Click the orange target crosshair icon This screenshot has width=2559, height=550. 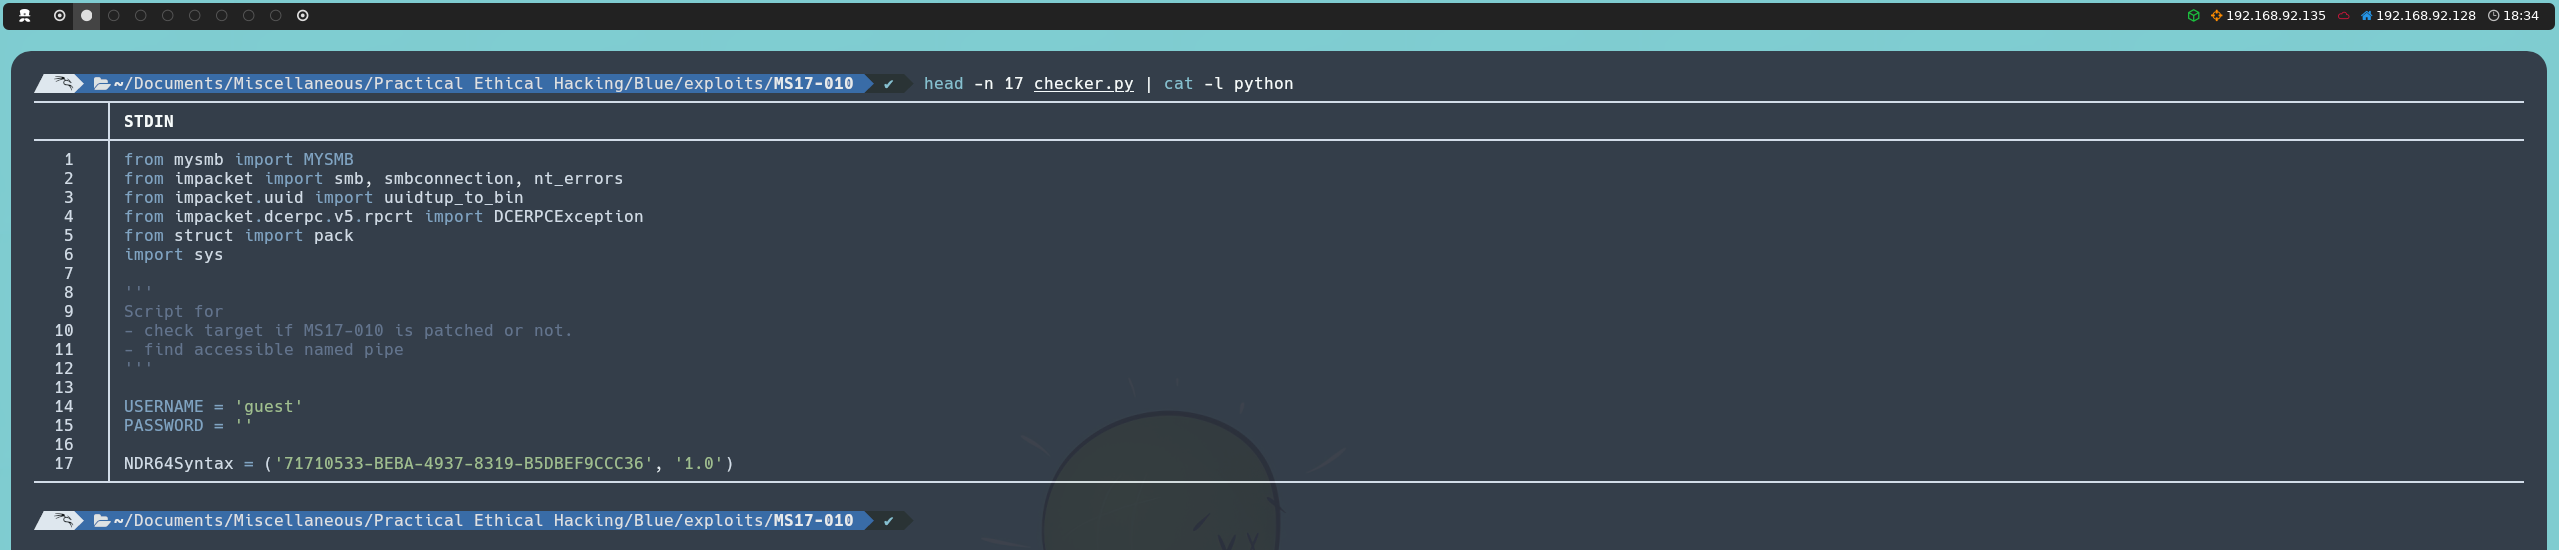(2216, 15)
